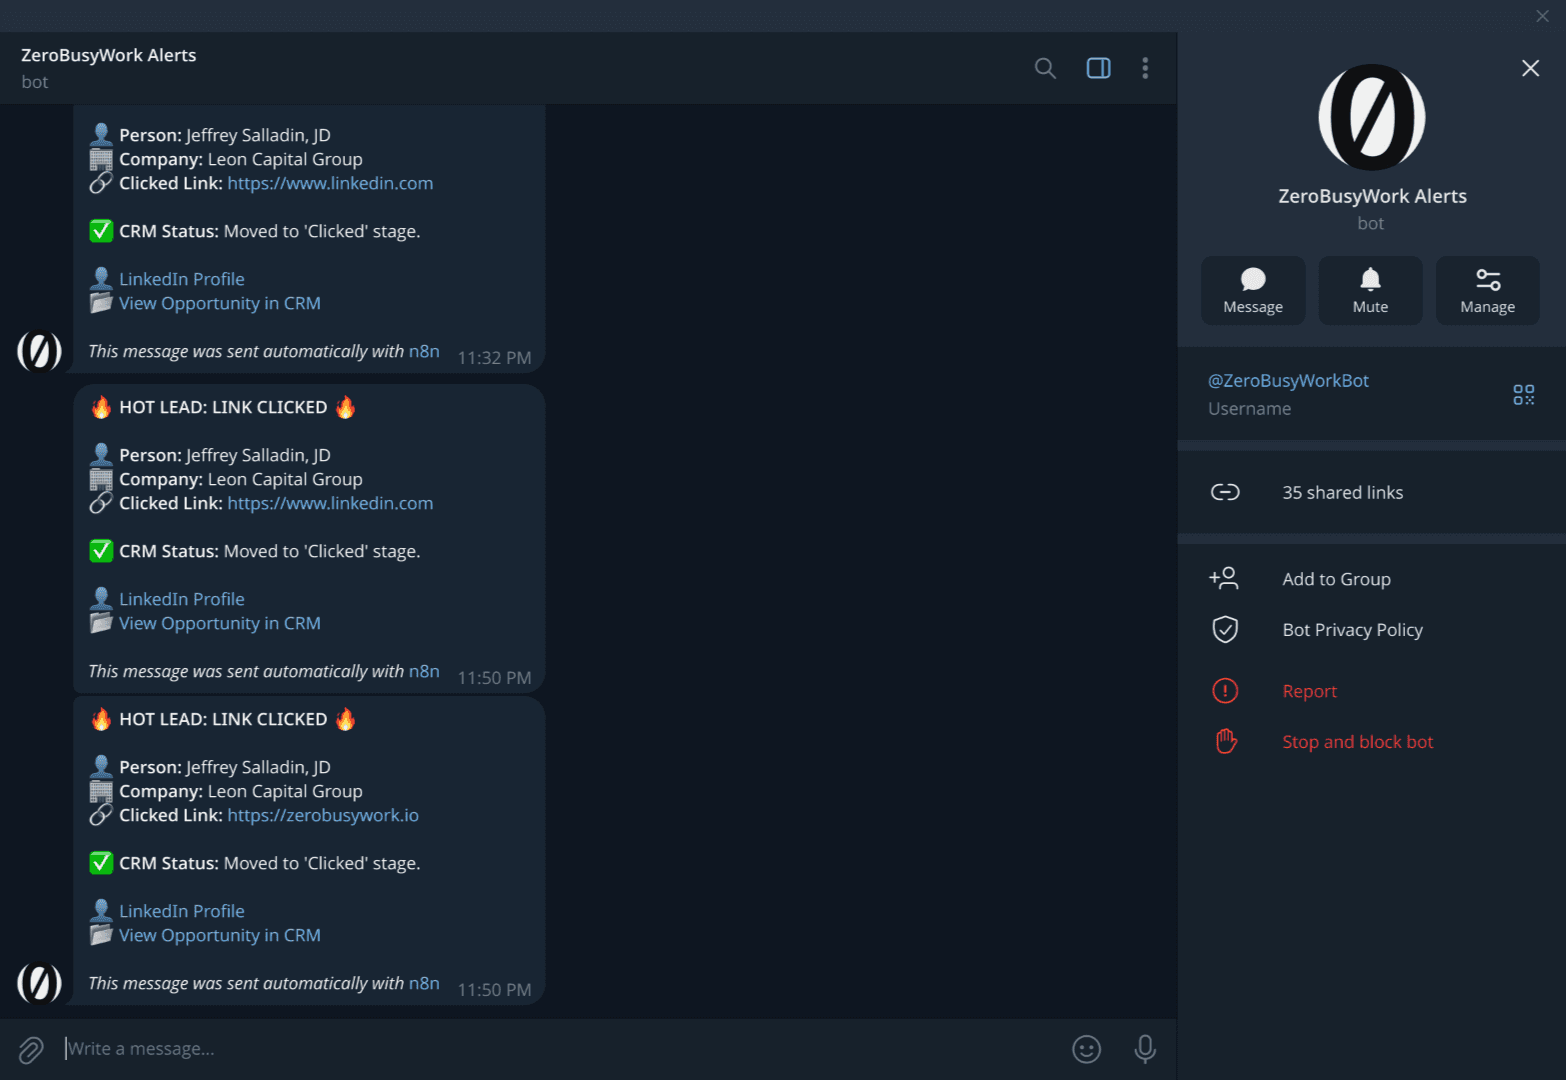Show the QR code for bot username
The image size is (1566, 1080).
[1523, 395]
